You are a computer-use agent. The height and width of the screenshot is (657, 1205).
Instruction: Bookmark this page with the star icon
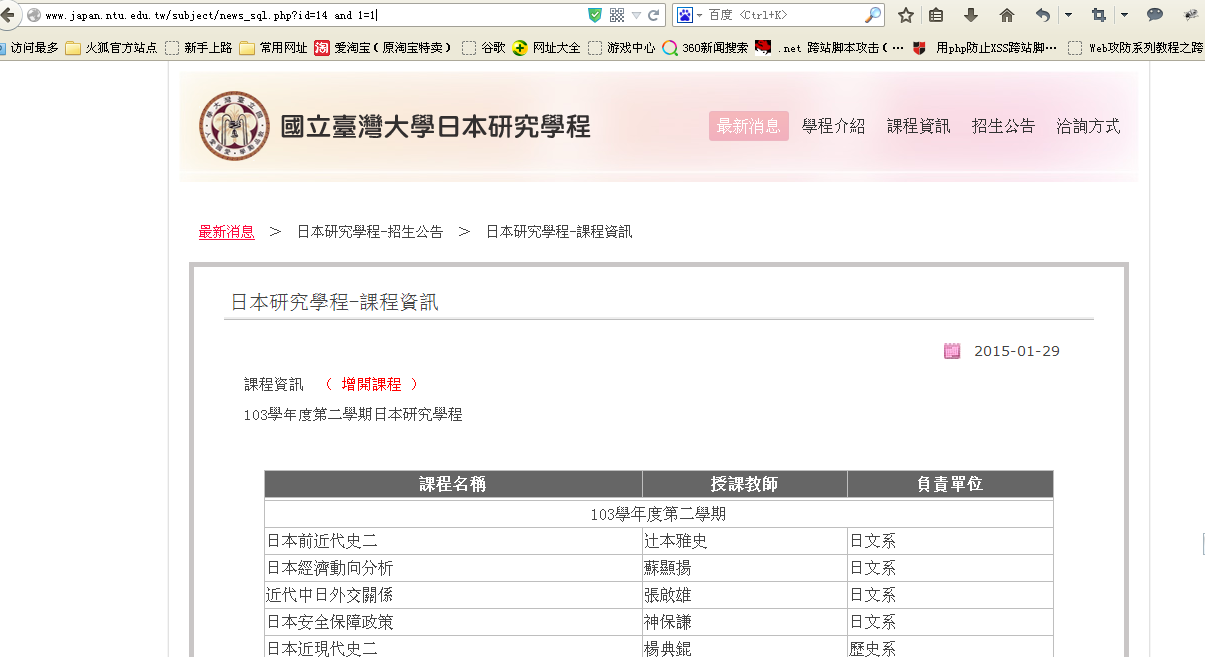pos(906,15)
